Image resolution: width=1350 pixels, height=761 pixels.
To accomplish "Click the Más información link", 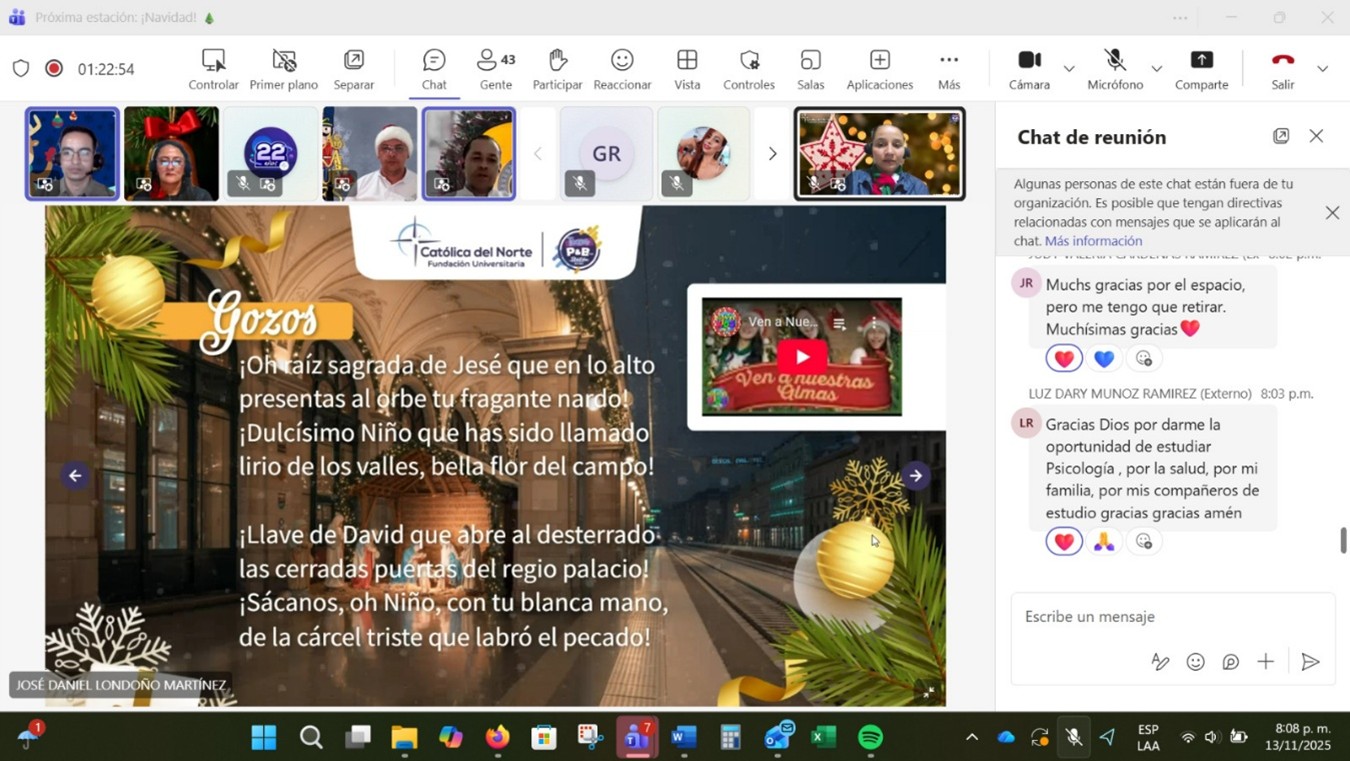I will [x=1093, y=241].
